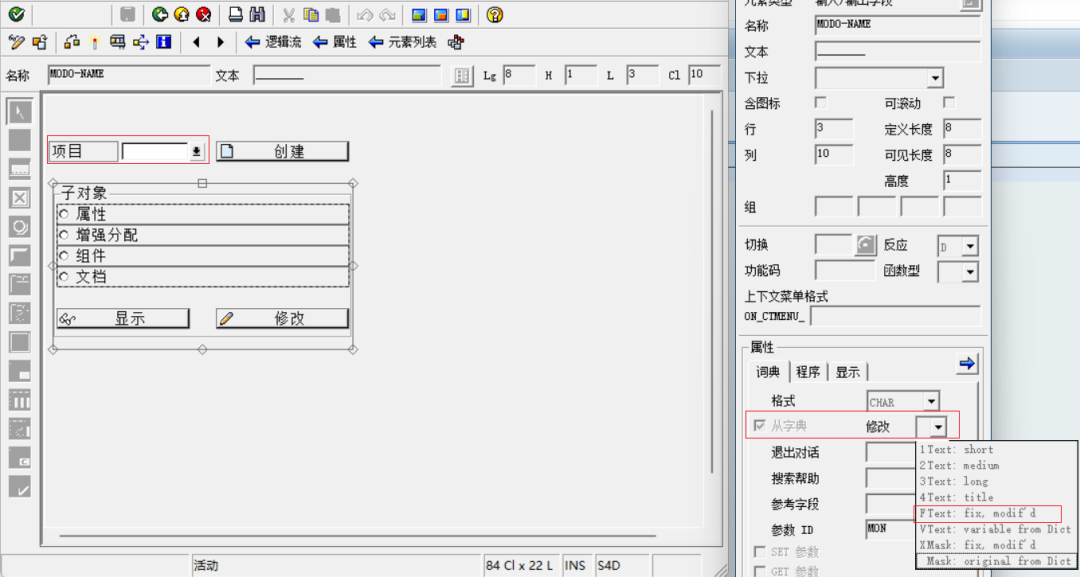This screenshot has width=1080, height=577.
Task: Click the 参数 ID field showing MON
Action: coord(891,529)
